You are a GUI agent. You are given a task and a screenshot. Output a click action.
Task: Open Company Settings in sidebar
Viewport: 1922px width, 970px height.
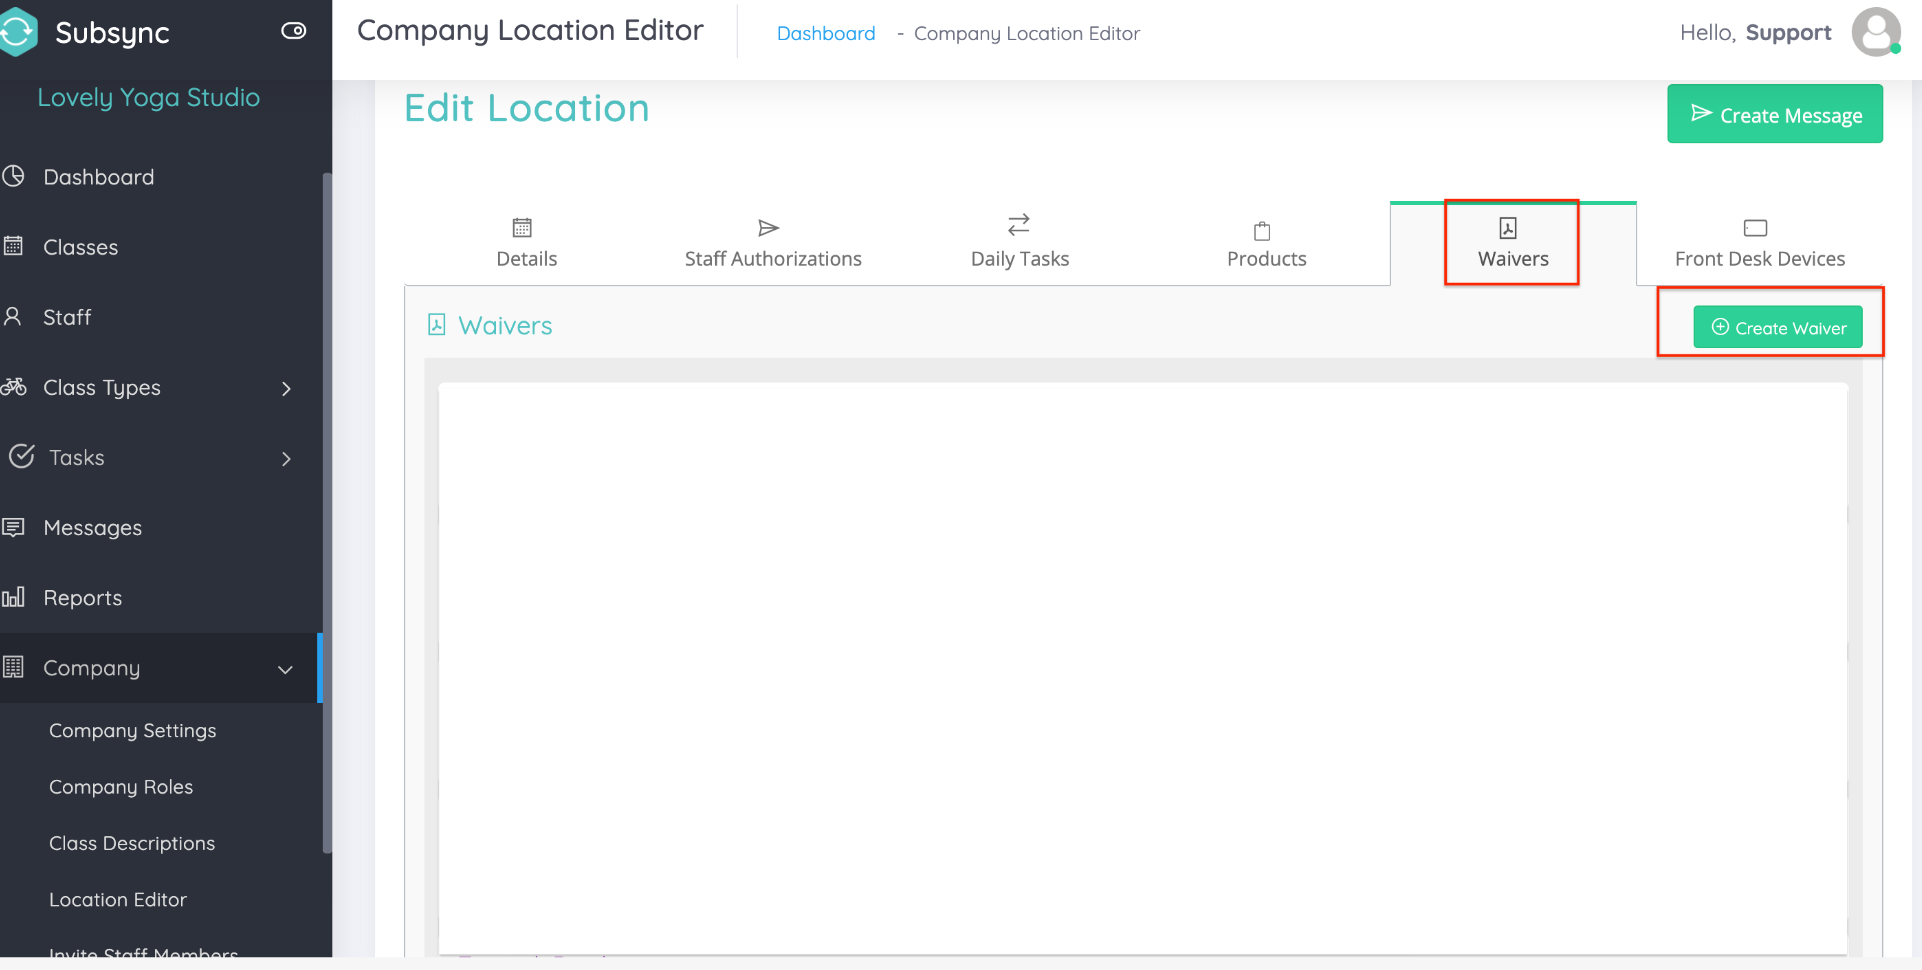(x=132, y=731)
